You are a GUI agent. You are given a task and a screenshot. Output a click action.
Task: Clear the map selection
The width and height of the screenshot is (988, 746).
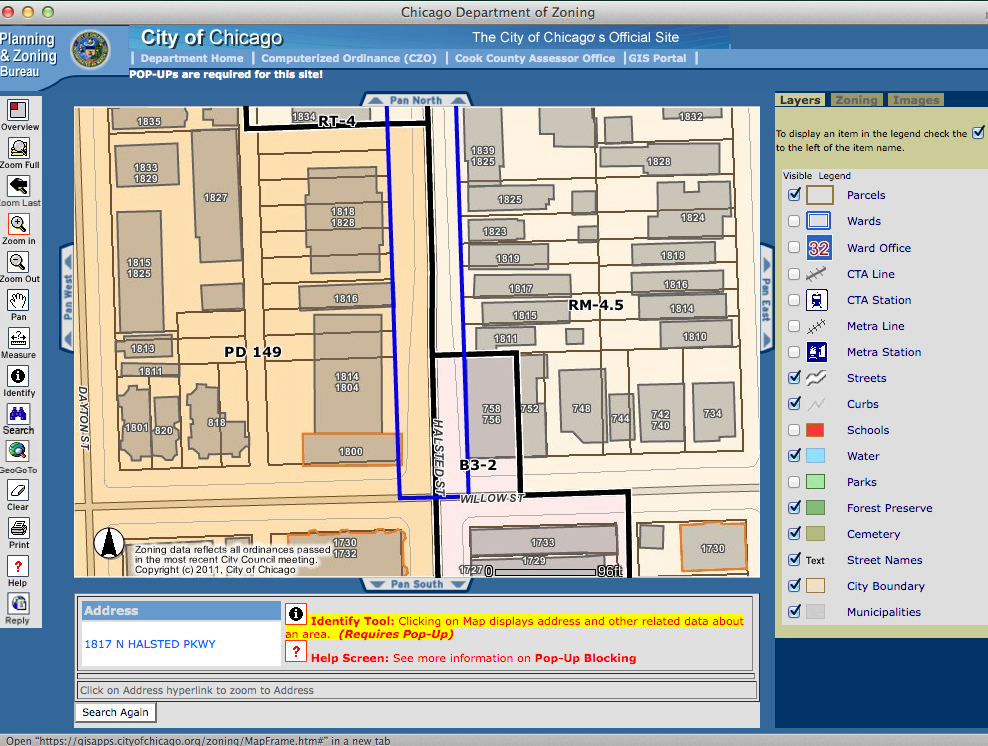18,490
